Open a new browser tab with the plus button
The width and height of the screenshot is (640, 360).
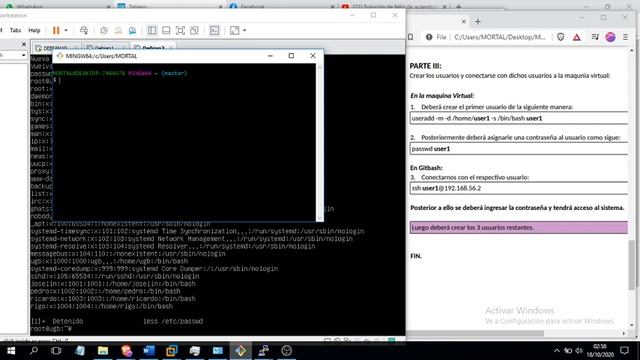click(478, 22)
